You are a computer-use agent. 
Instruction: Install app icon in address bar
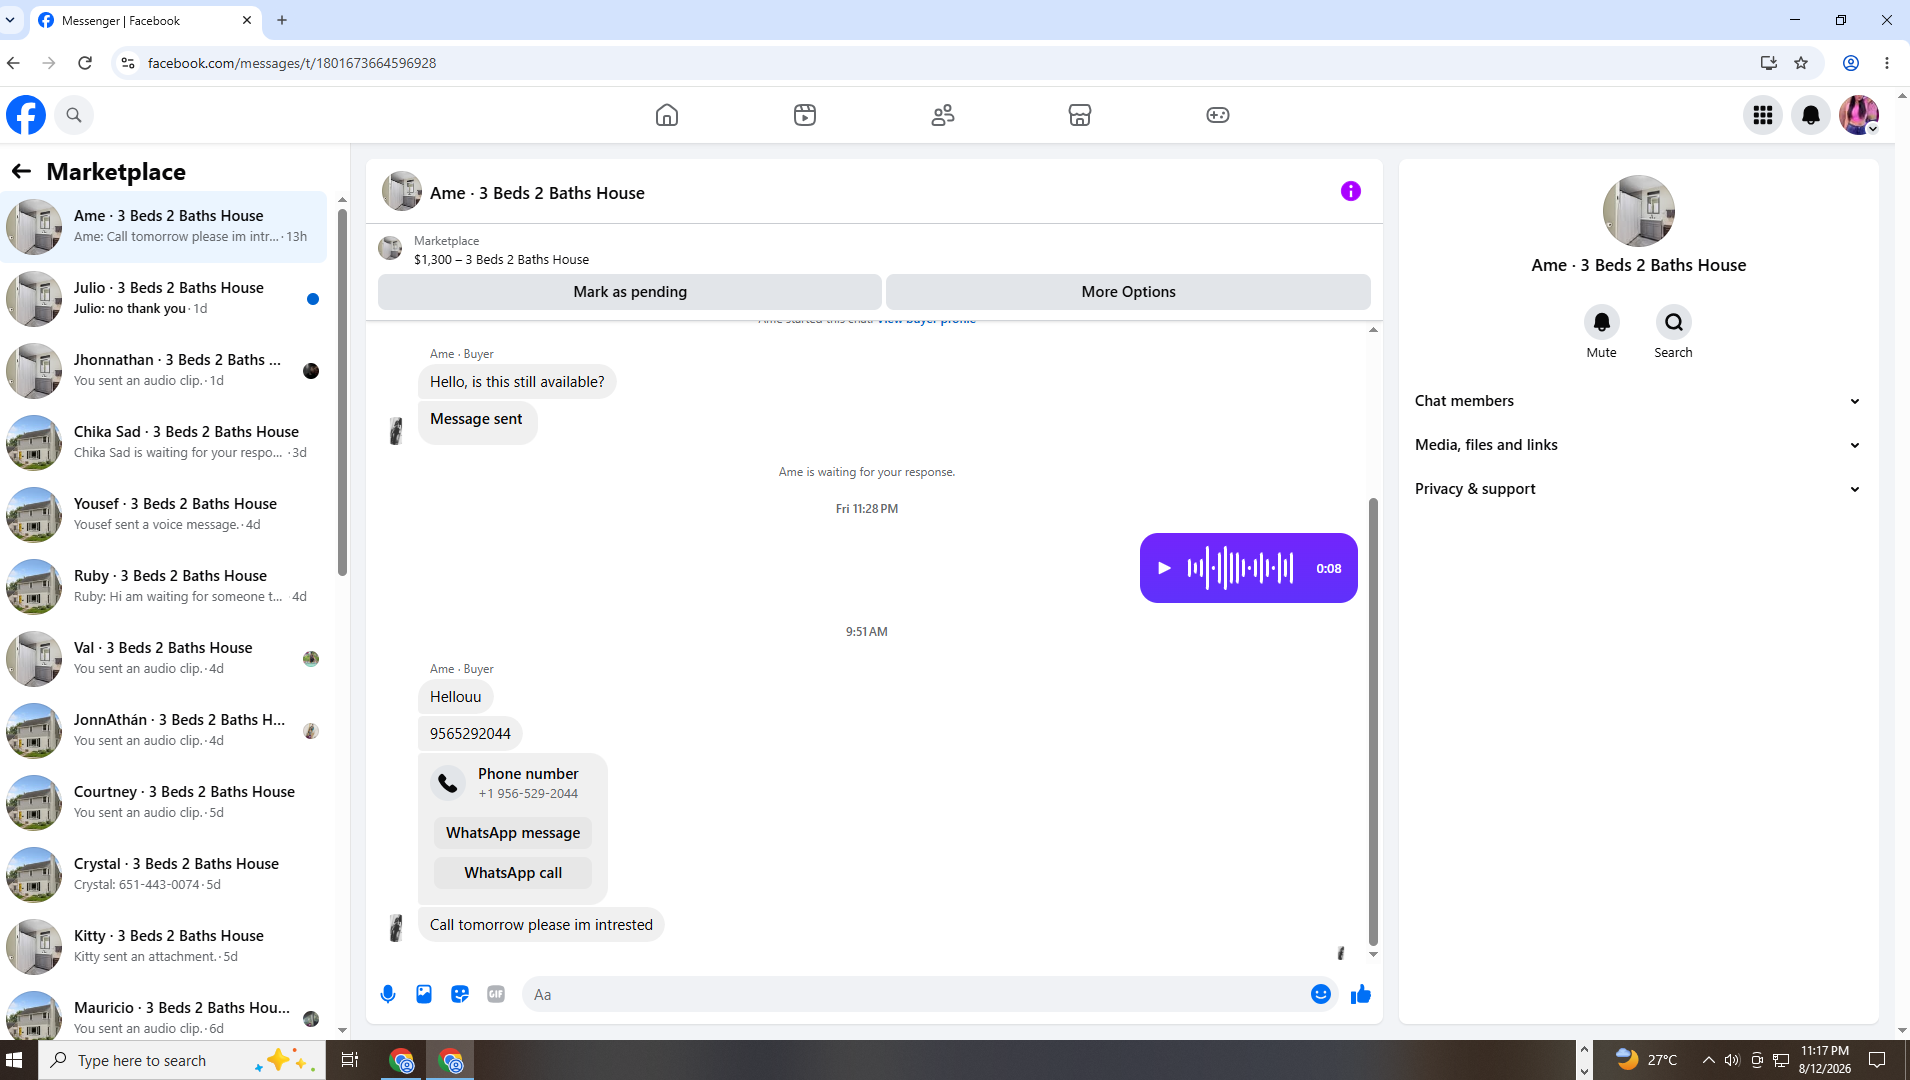[1769, 63]
